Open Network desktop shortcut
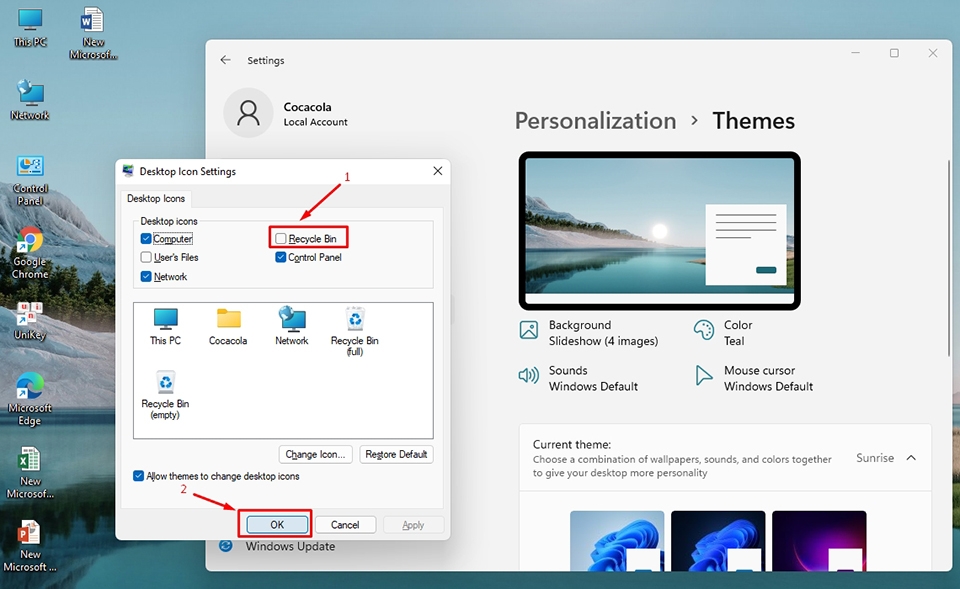 point(30,100)
